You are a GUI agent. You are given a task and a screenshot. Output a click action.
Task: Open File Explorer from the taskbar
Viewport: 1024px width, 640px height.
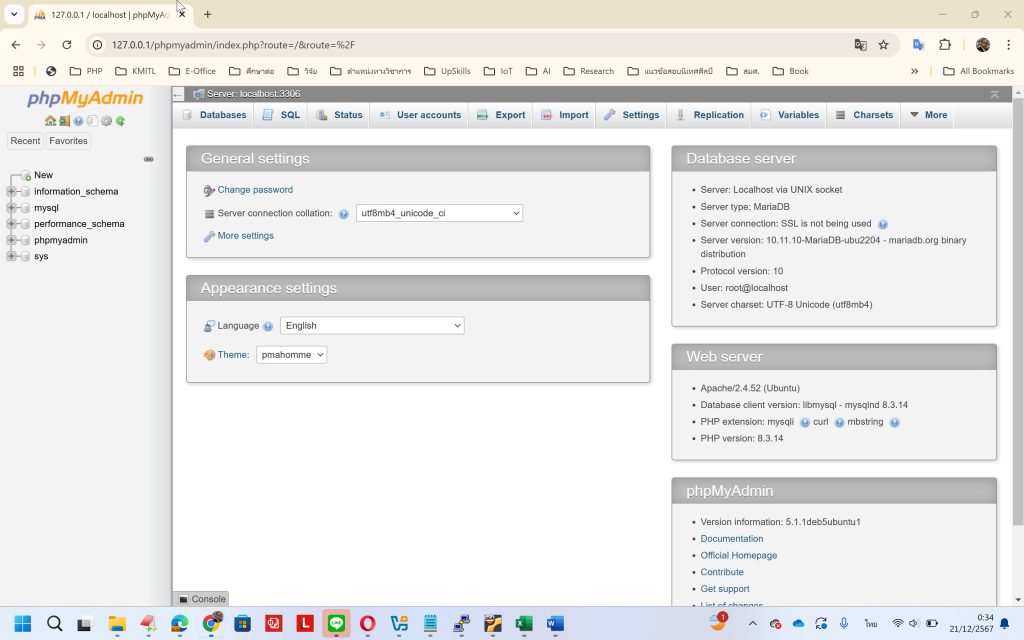click(117, 624)
